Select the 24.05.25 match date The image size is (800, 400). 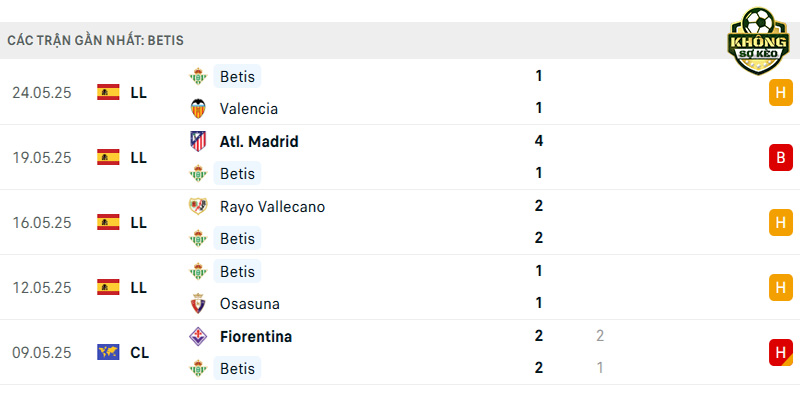click(x=42, y=93)
